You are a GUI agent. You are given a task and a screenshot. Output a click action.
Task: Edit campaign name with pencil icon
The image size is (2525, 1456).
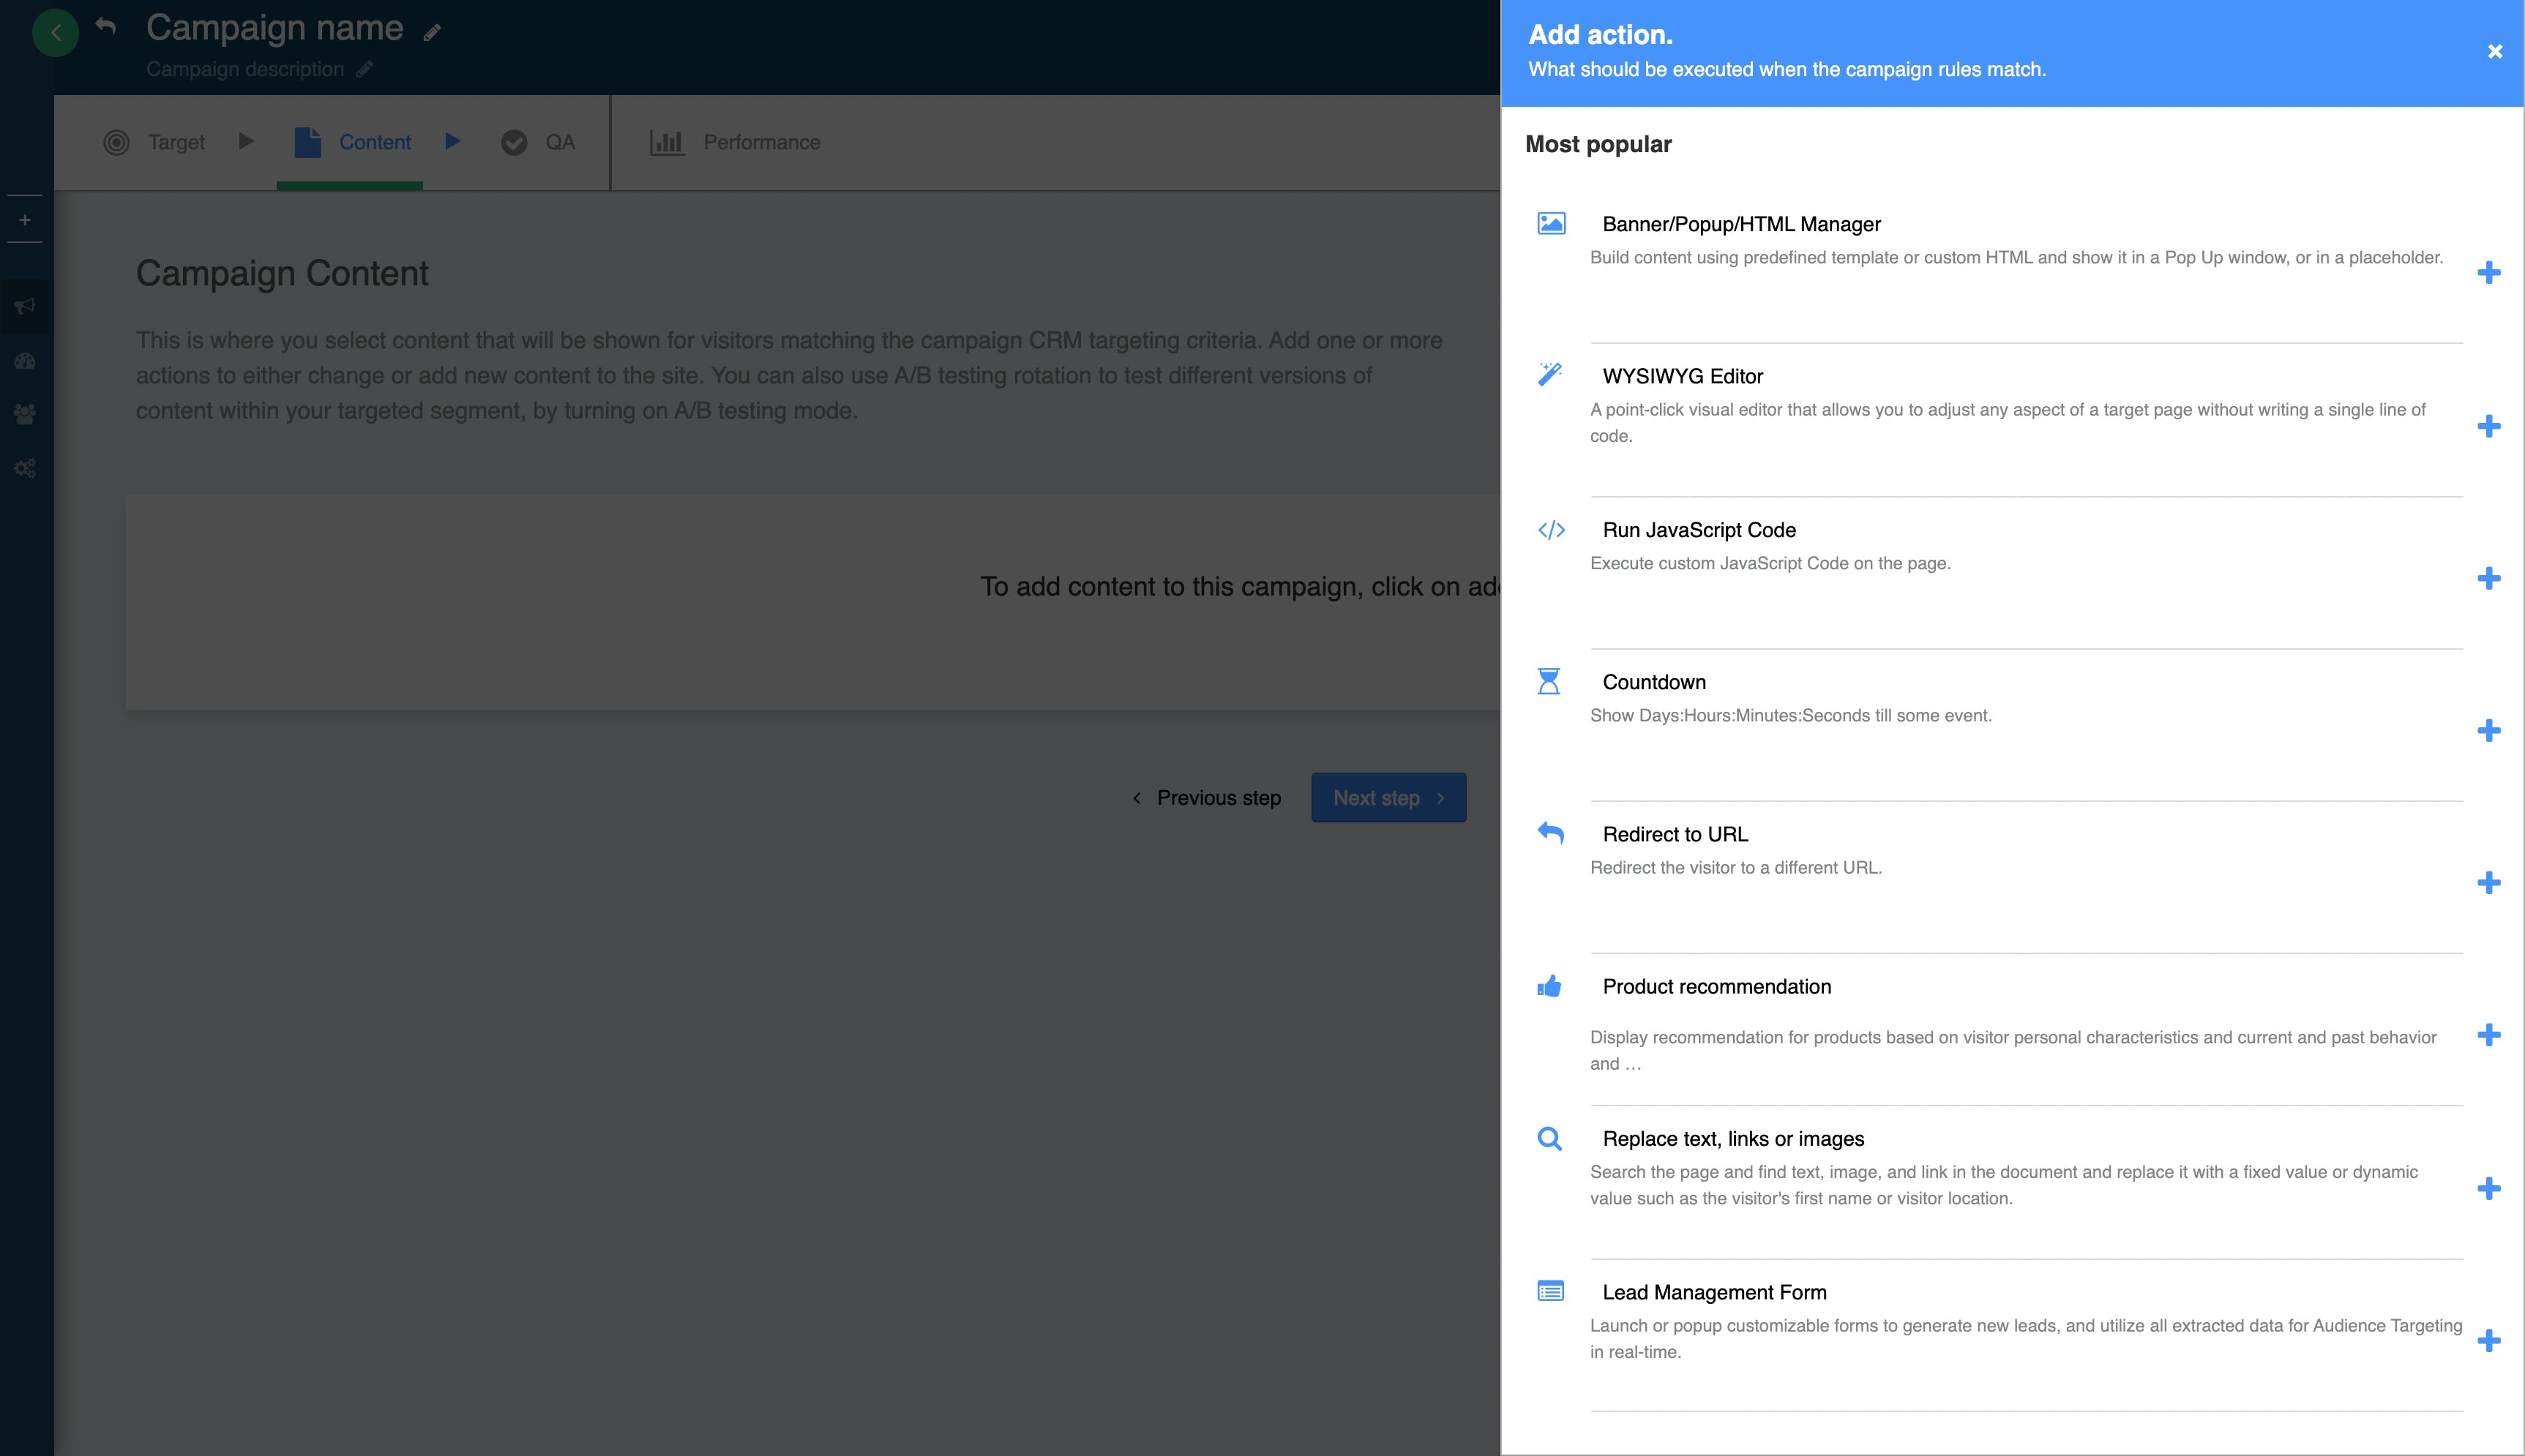coord(432,33)
